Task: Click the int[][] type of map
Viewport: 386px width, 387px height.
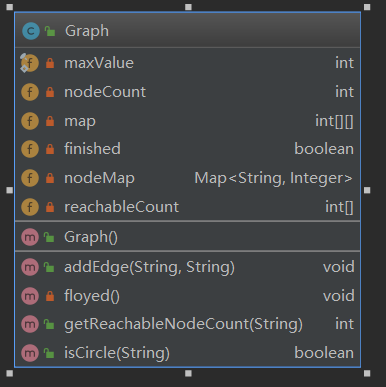Action: tap(334, 121)
